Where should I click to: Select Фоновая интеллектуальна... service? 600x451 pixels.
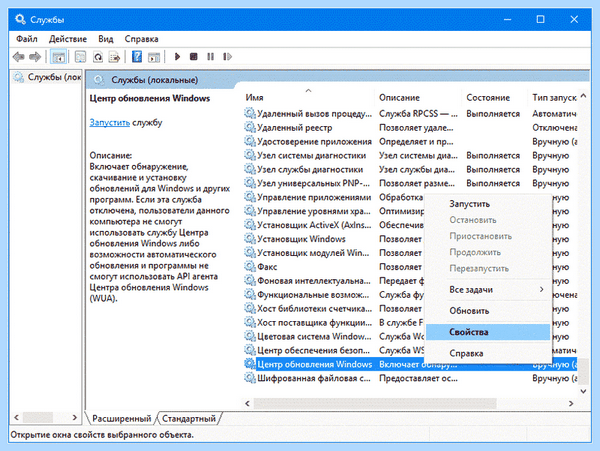click(334, 280)
